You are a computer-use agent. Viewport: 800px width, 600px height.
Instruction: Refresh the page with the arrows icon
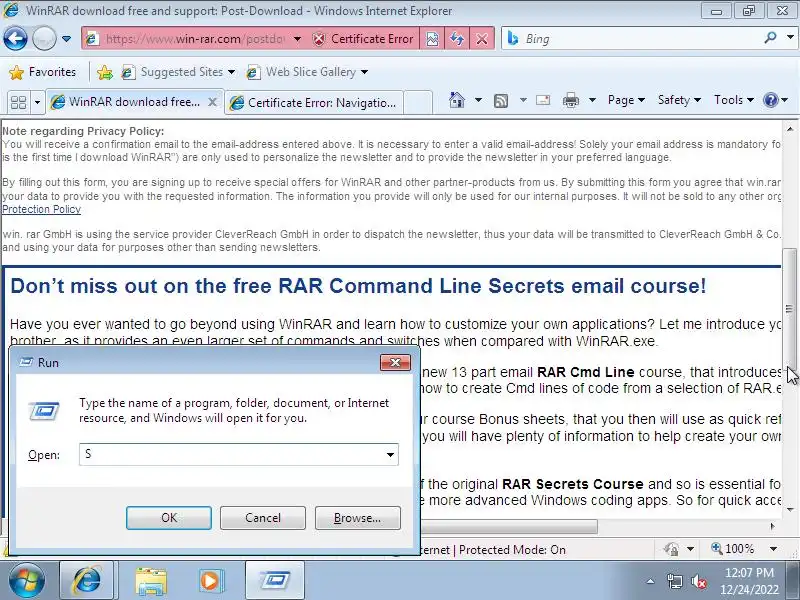coord(457,39)
